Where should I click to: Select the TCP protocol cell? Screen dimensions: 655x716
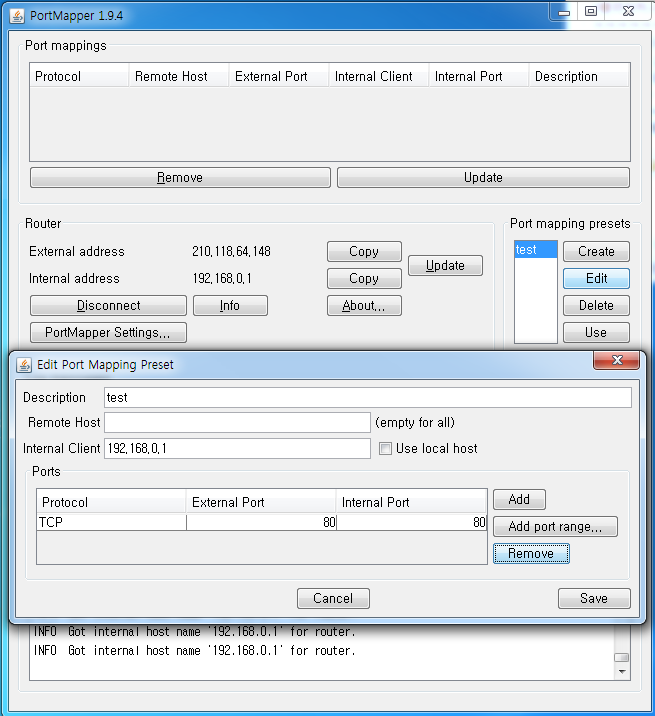tap(111, 522)
